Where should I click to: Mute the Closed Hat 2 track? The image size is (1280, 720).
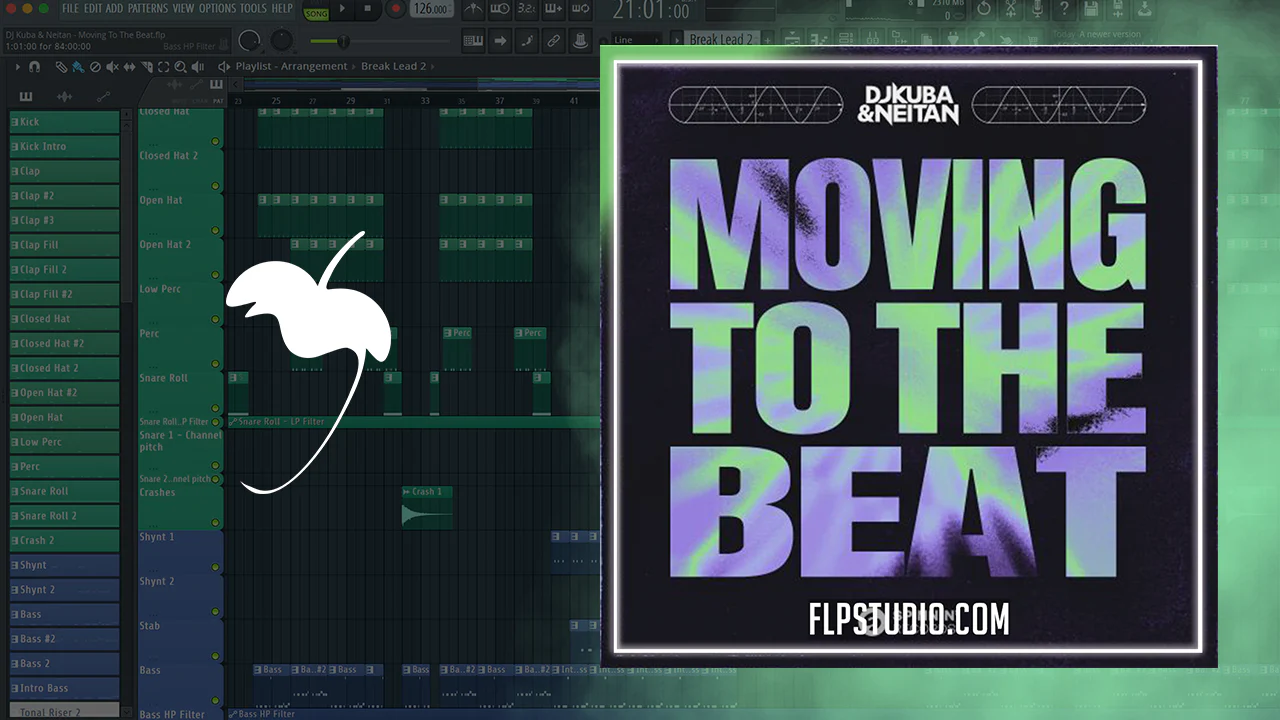point(215,187)
